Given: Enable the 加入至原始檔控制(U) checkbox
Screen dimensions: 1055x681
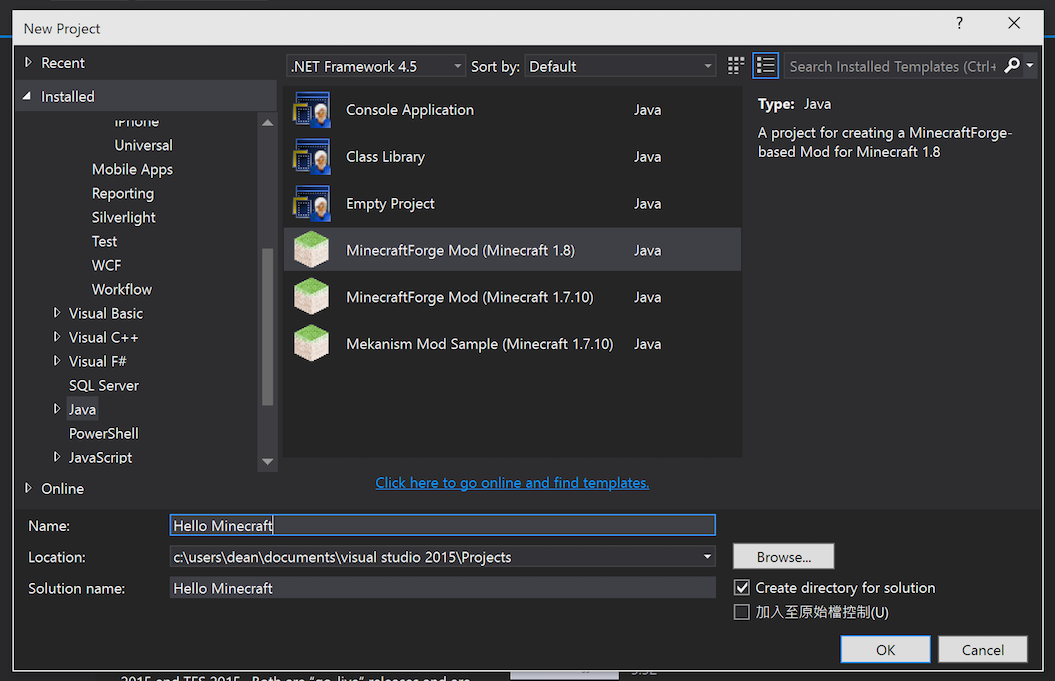Looking at the screenshot, I should [x=741, y=612].
